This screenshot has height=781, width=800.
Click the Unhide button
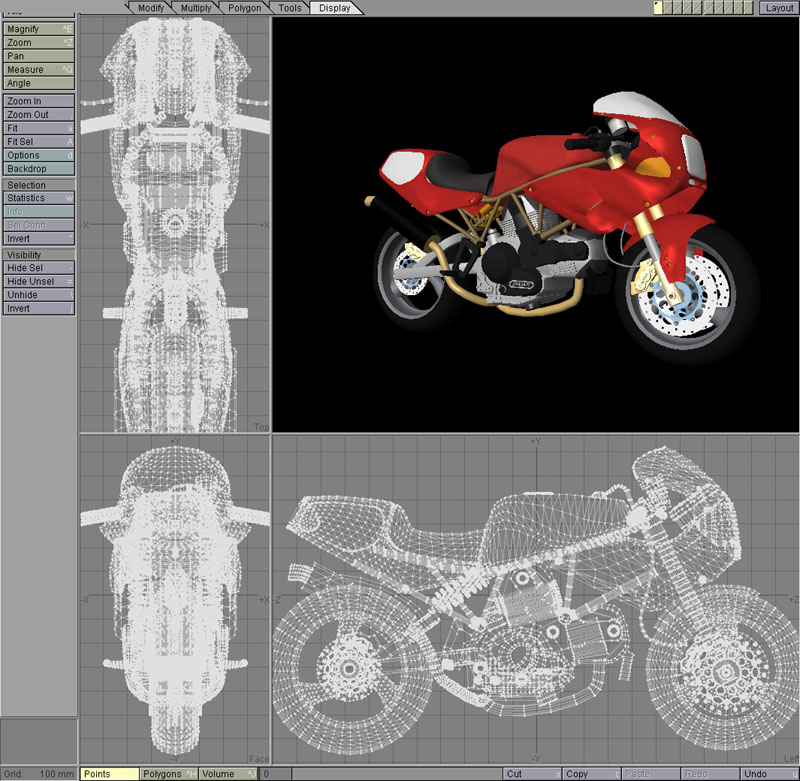pos(39,295)
